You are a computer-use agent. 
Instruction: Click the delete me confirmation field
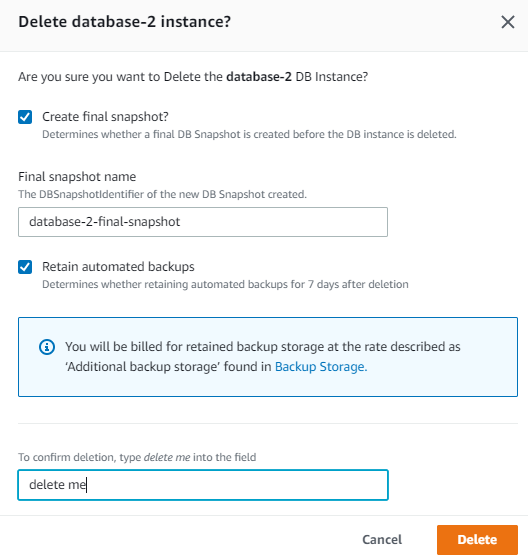click(x=203, y=485)
